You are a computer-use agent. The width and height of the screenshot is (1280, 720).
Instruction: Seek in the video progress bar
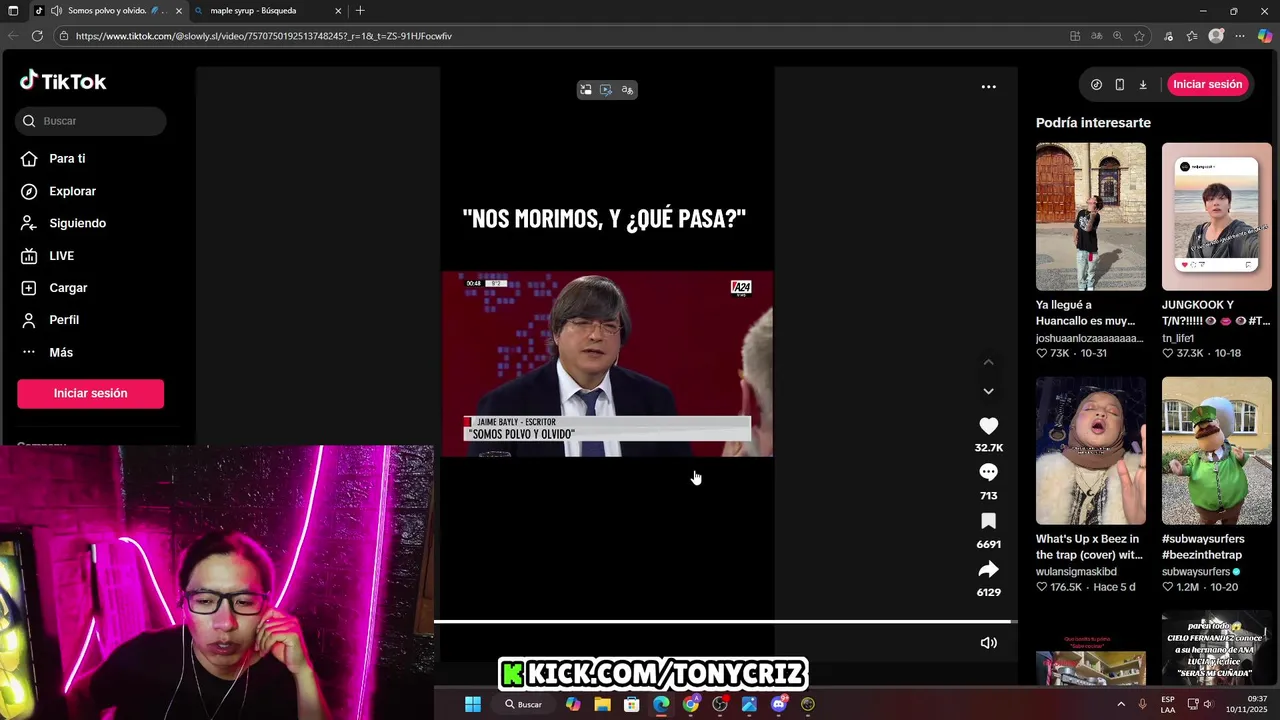(x=725, y=622)
